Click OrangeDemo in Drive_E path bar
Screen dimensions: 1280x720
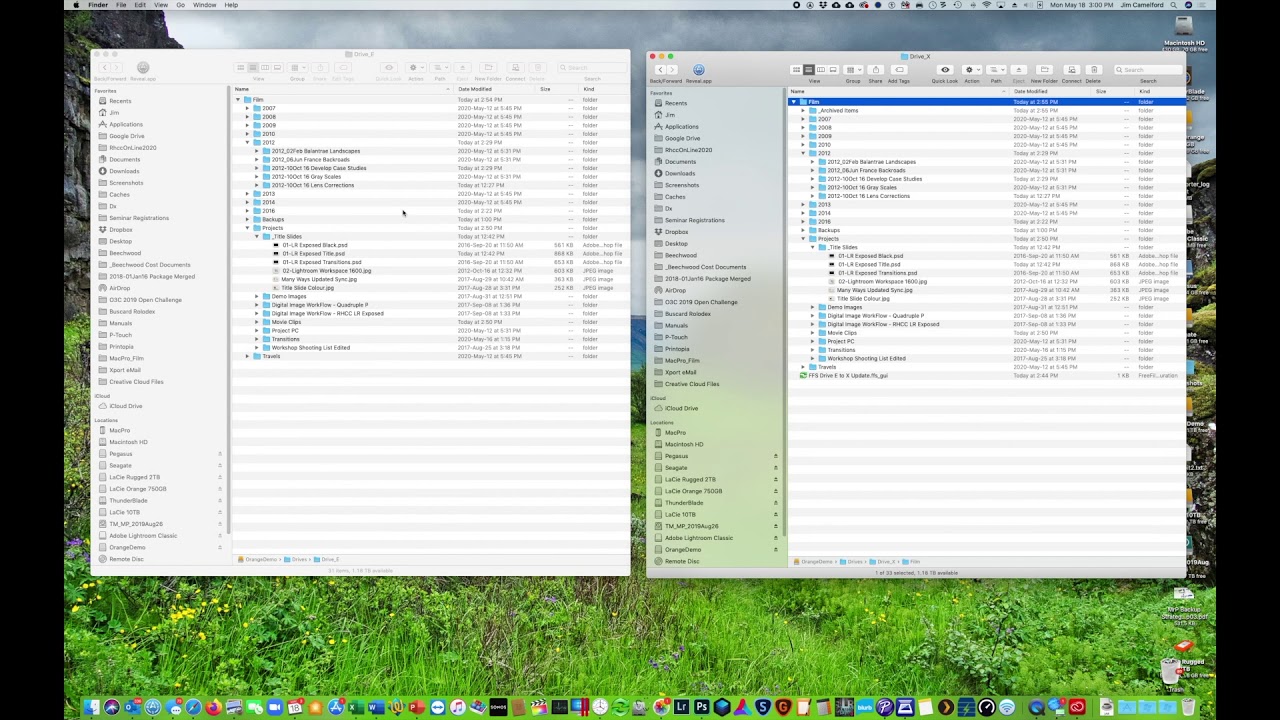pyautogui.click(x=258, y=559)
